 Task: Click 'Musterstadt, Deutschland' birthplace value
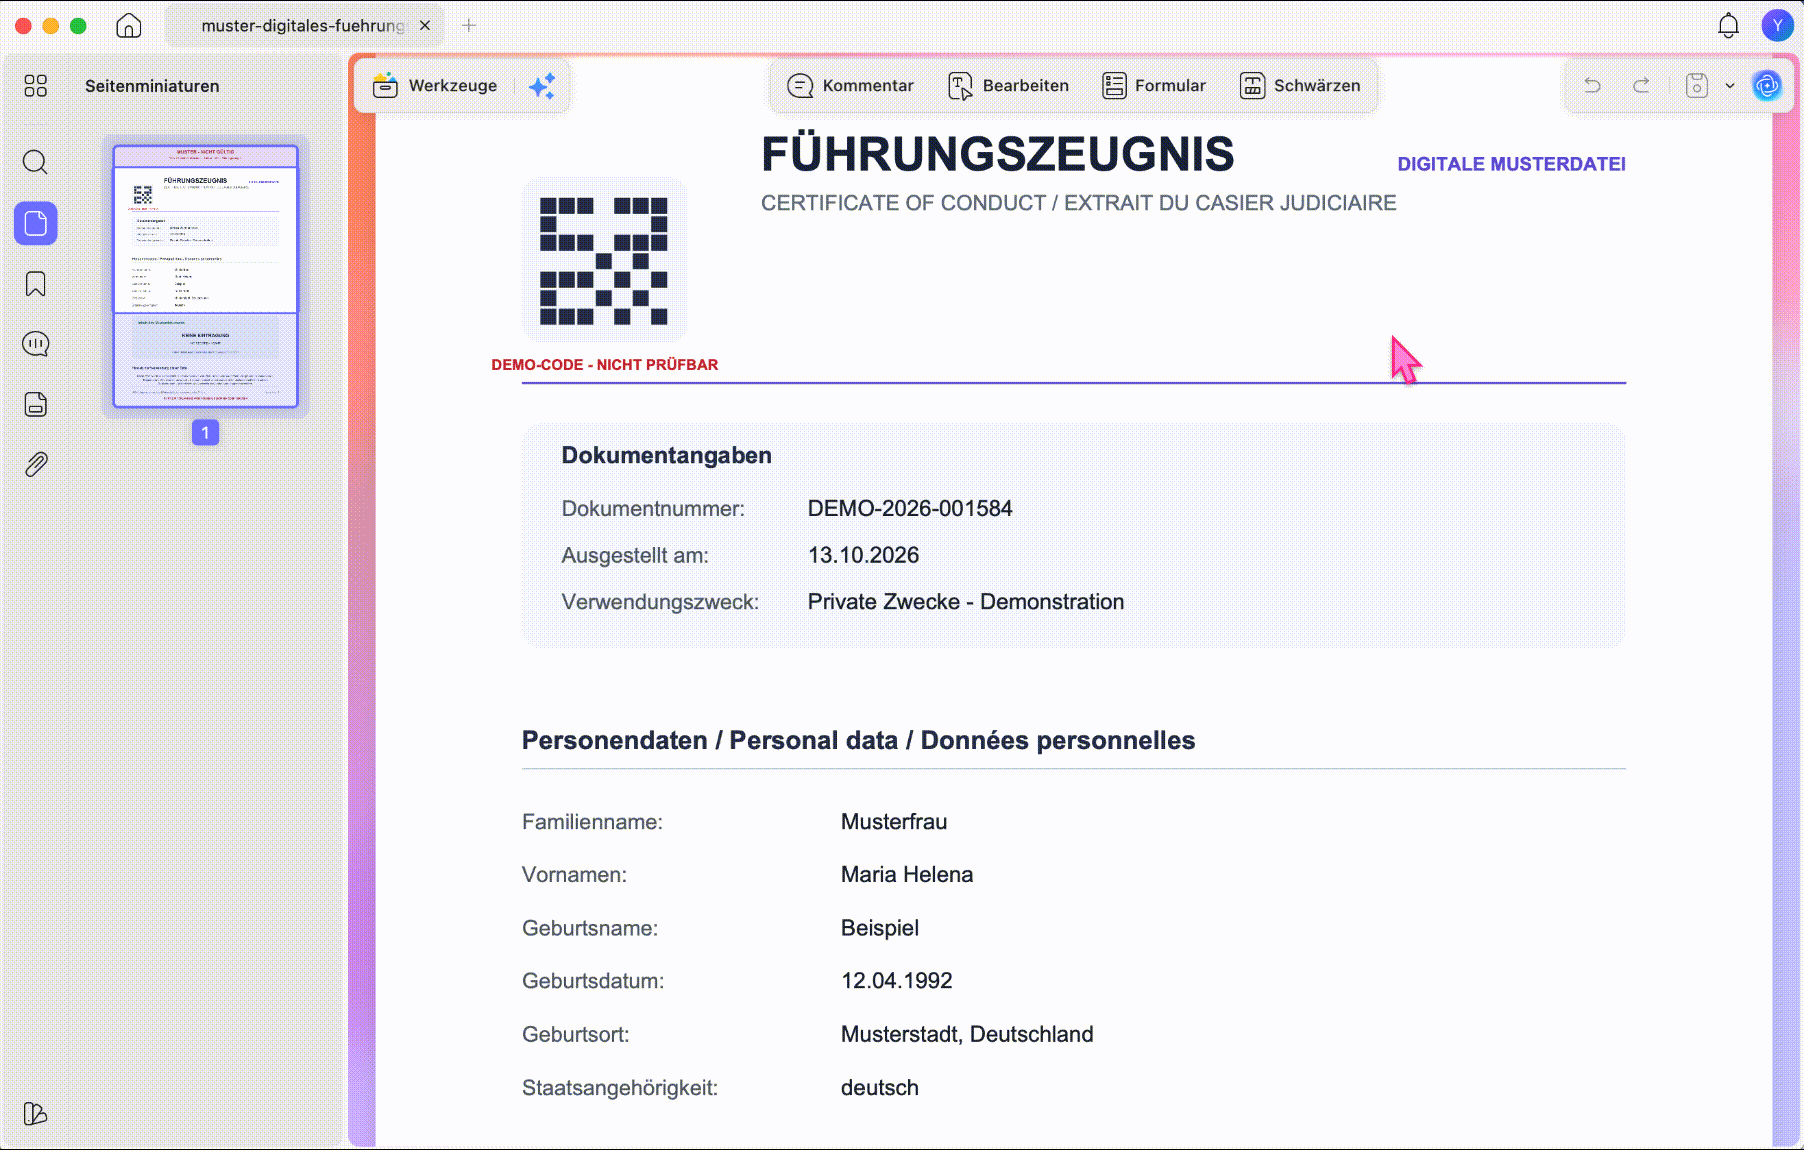point(967,1034)
